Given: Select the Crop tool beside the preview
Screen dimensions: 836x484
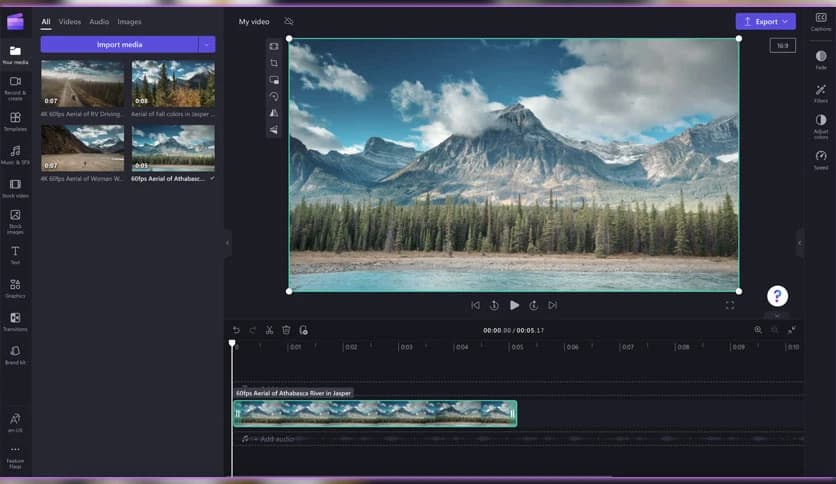Looking at the screenshot, I should coord(274,62).
